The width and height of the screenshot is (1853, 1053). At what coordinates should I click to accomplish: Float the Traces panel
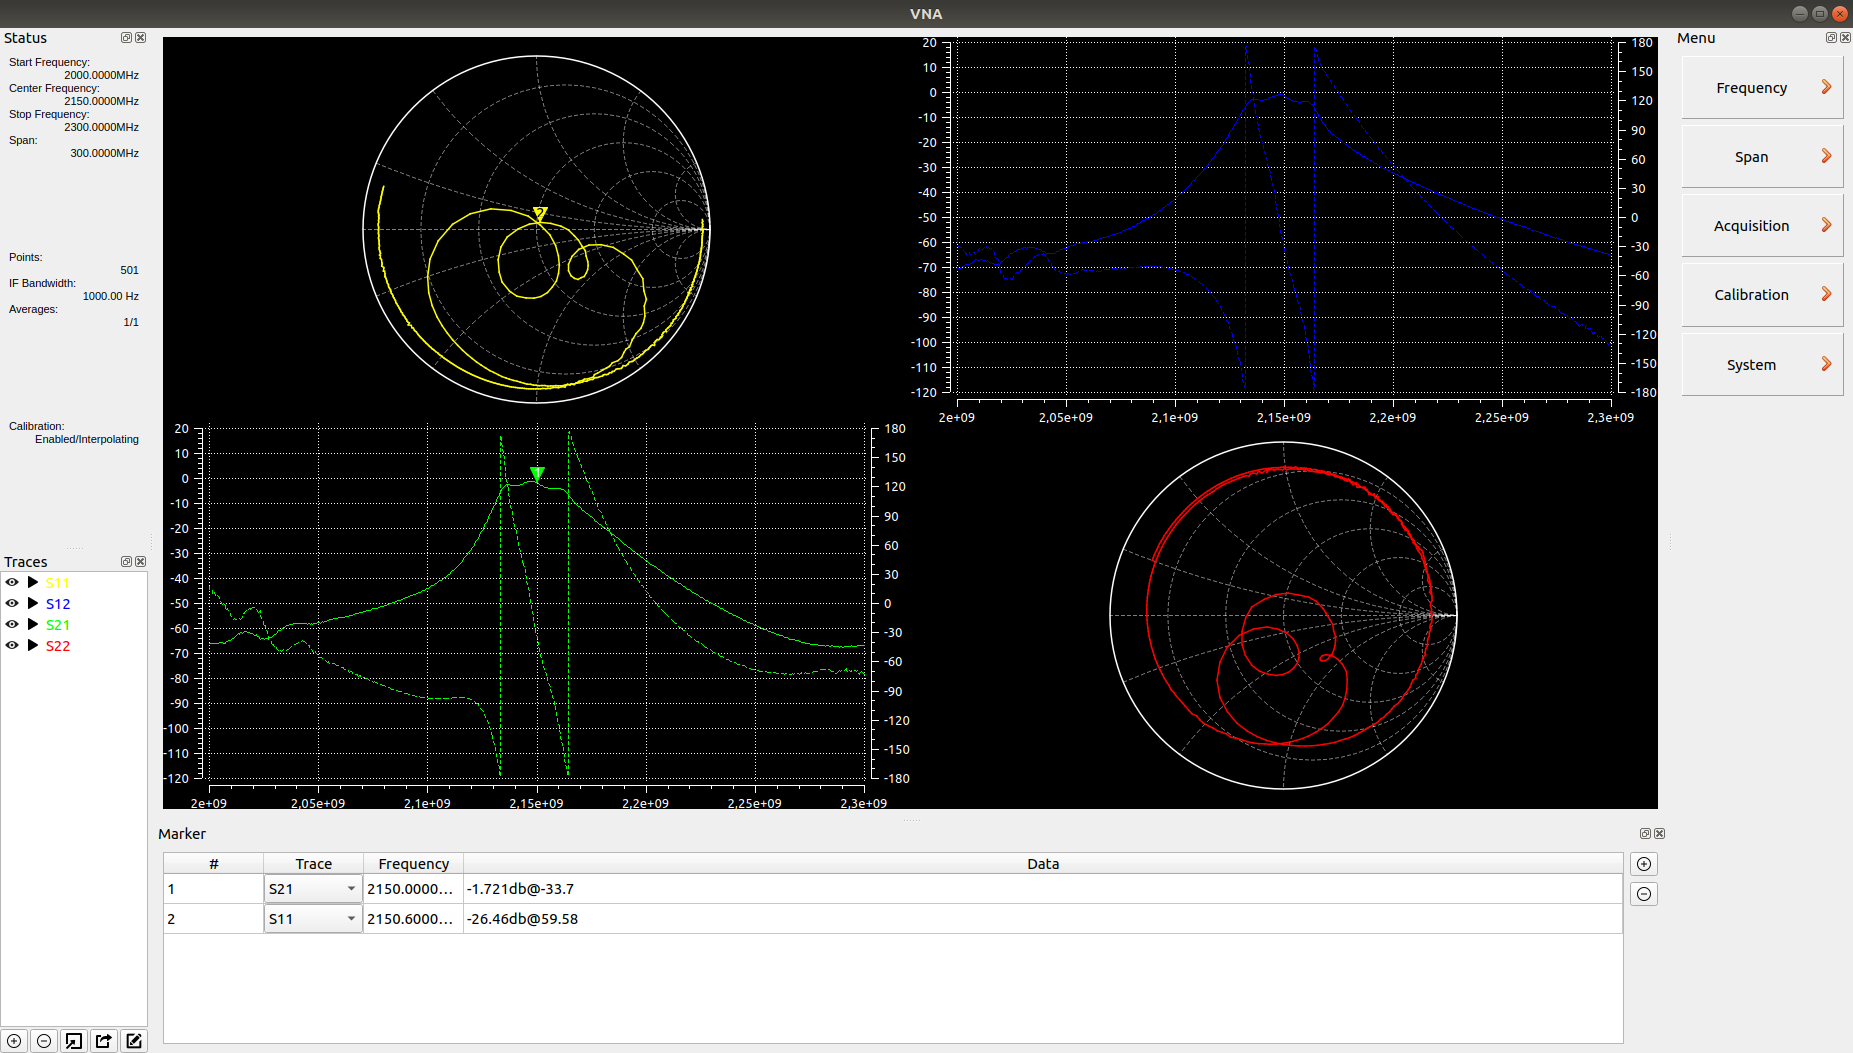coord(127,562)
